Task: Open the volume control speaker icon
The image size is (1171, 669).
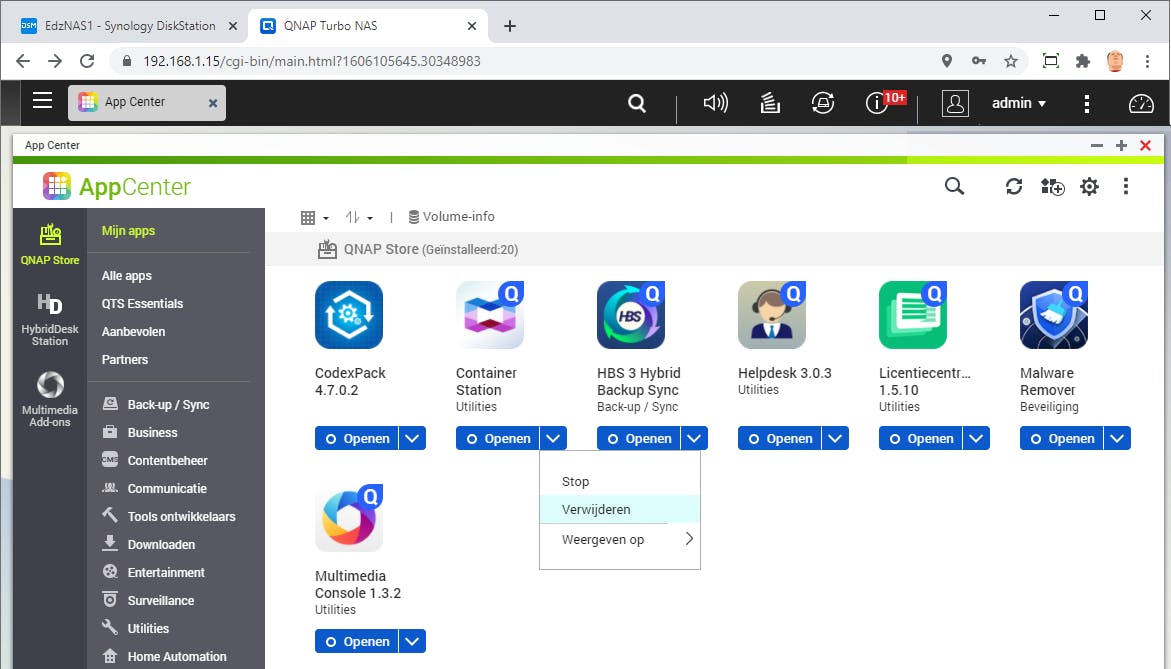Action: tap(715, 103)
